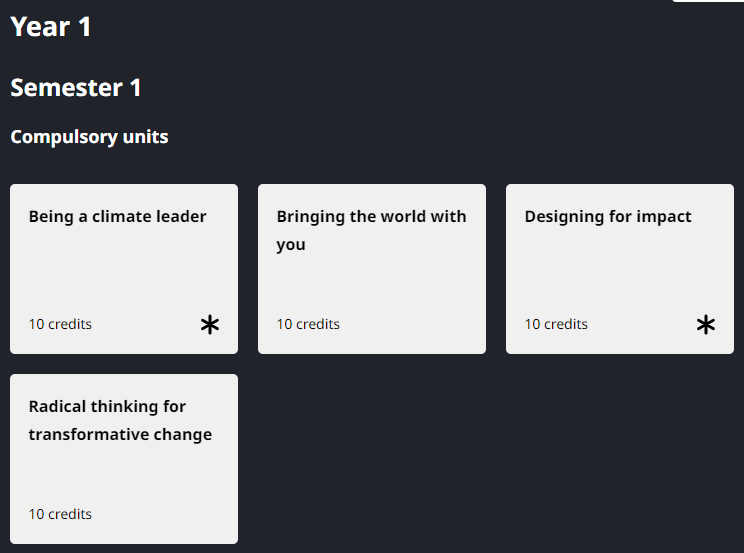This screenshot has height=553, width=744.
Task: Click the white button edge at top right
Action: coord(707,1)
